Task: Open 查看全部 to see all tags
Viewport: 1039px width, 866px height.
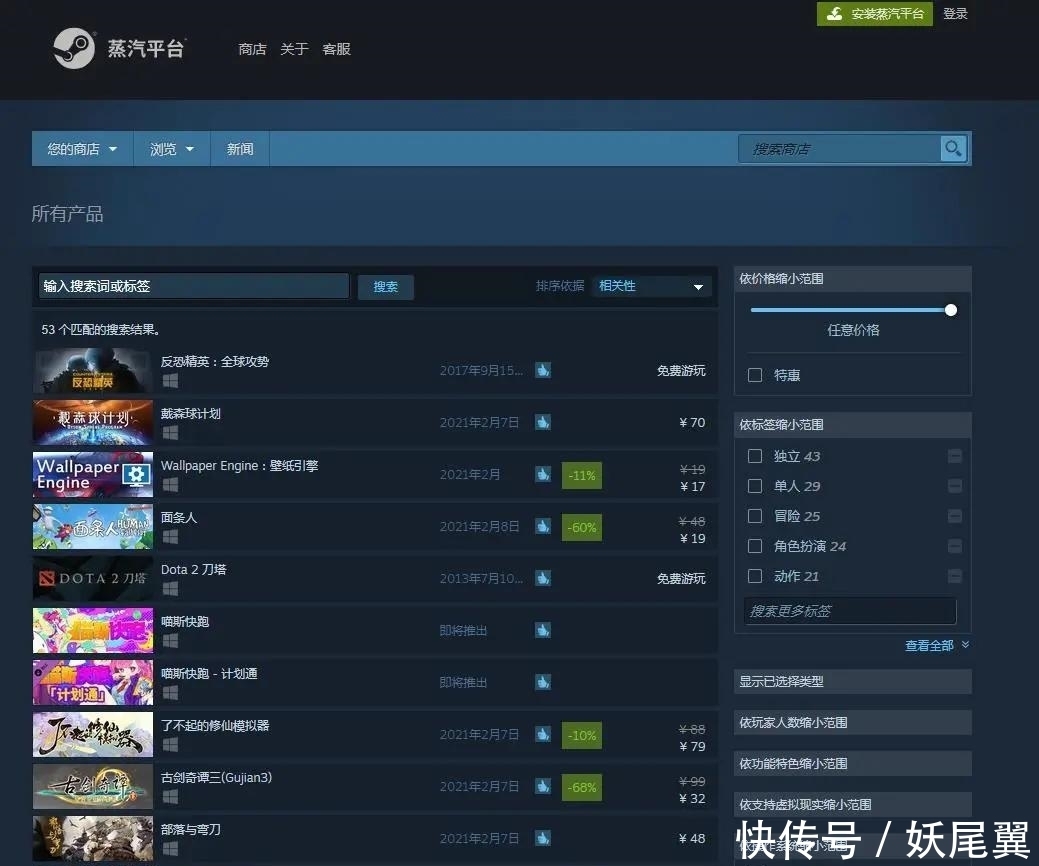Action: (x=930, y=645)
